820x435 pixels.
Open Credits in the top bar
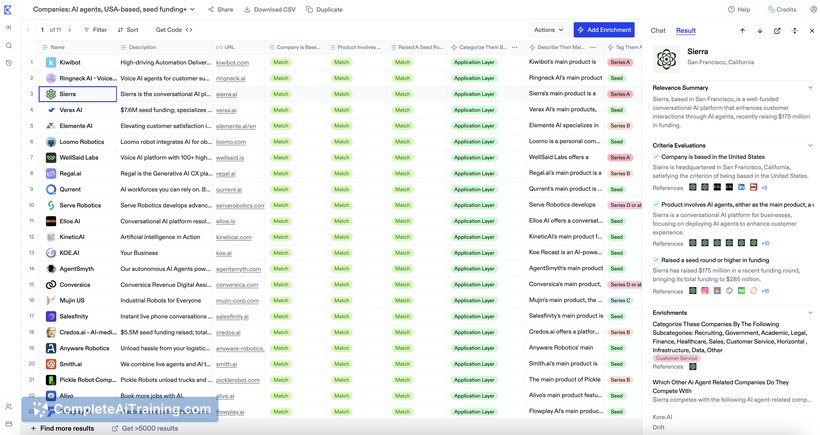pyautogui.click(x=782, y=9)
